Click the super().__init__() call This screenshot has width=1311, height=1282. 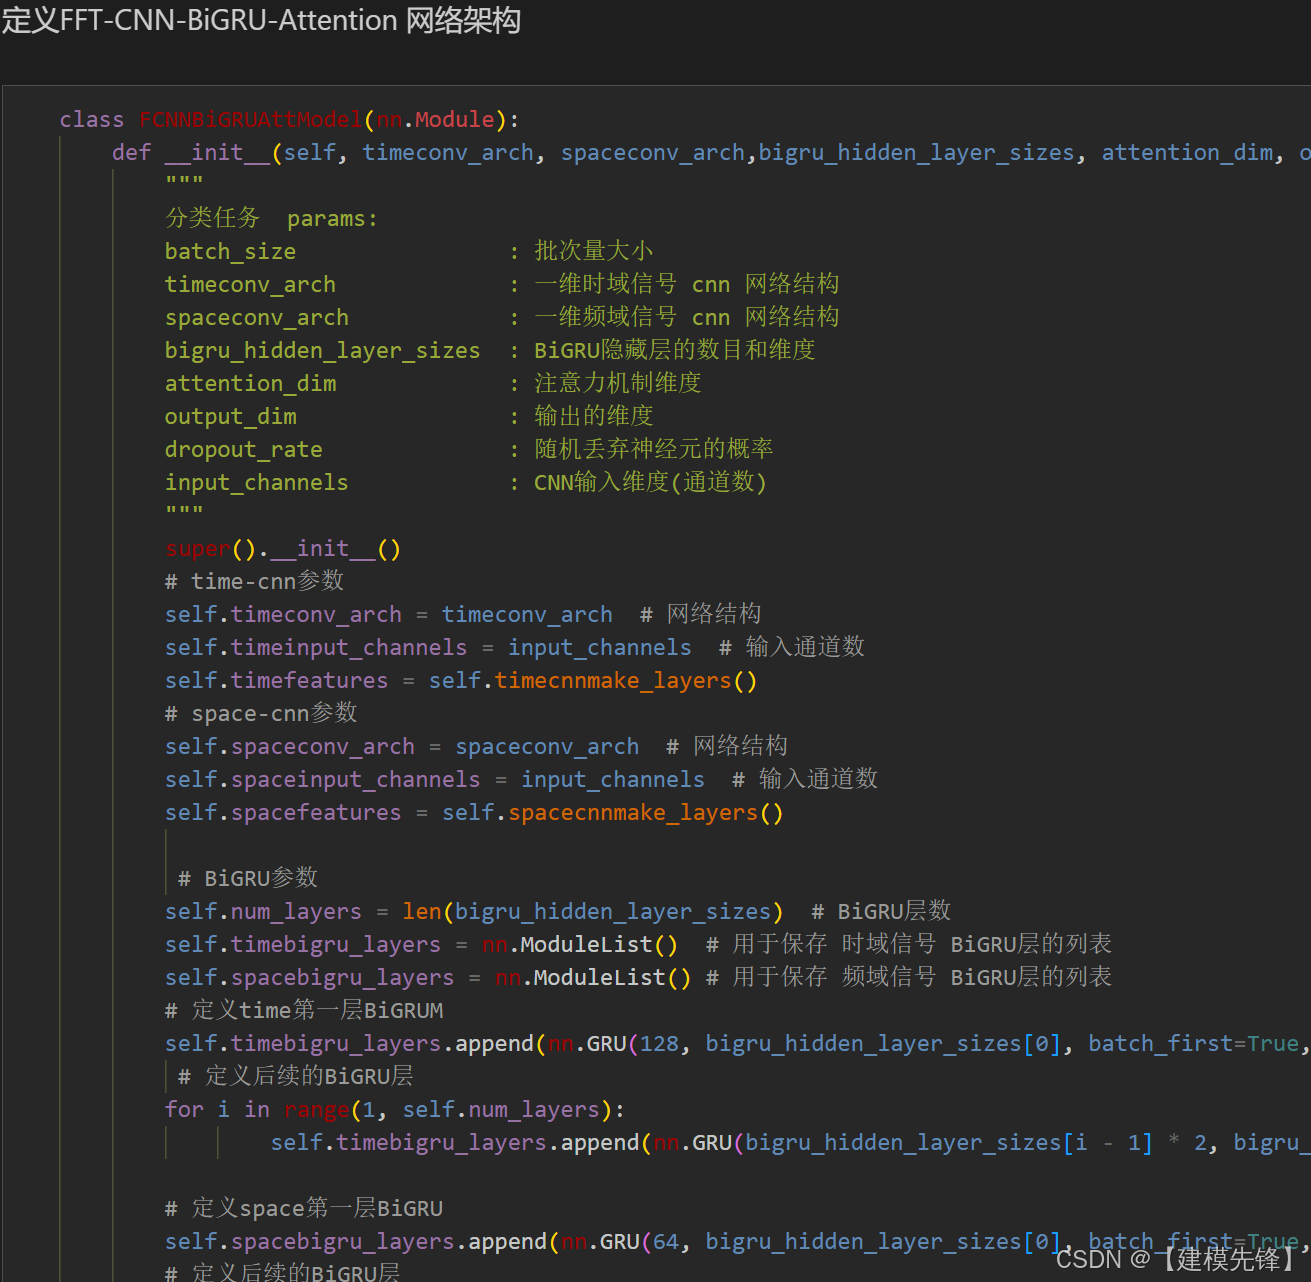283,549
